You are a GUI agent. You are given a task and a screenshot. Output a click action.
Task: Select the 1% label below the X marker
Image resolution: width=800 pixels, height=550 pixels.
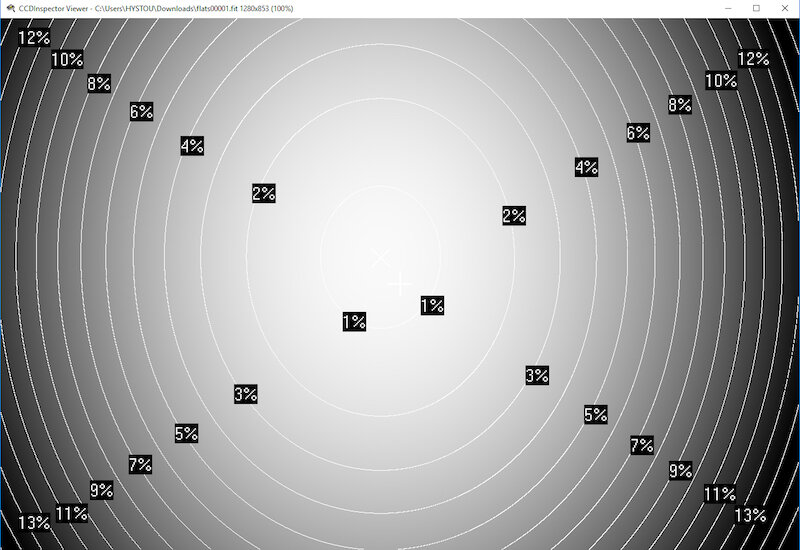pos(354,321)
